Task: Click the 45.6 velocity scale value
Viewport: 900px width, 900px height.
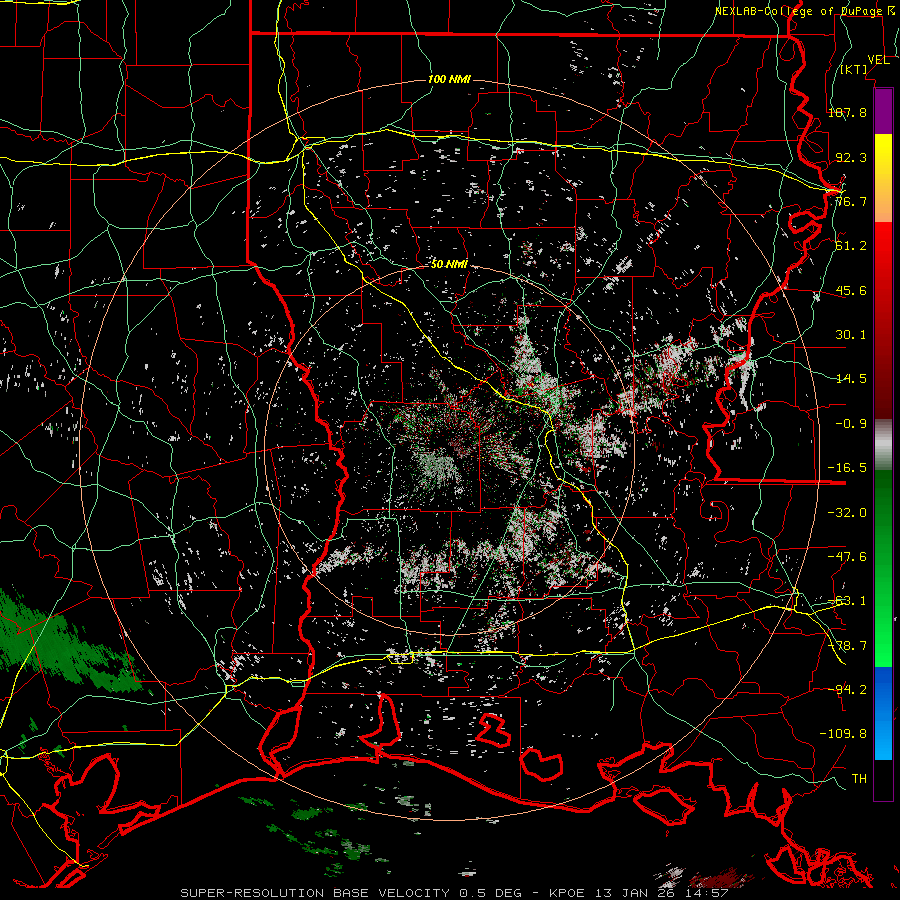Action: click(851, 290)
